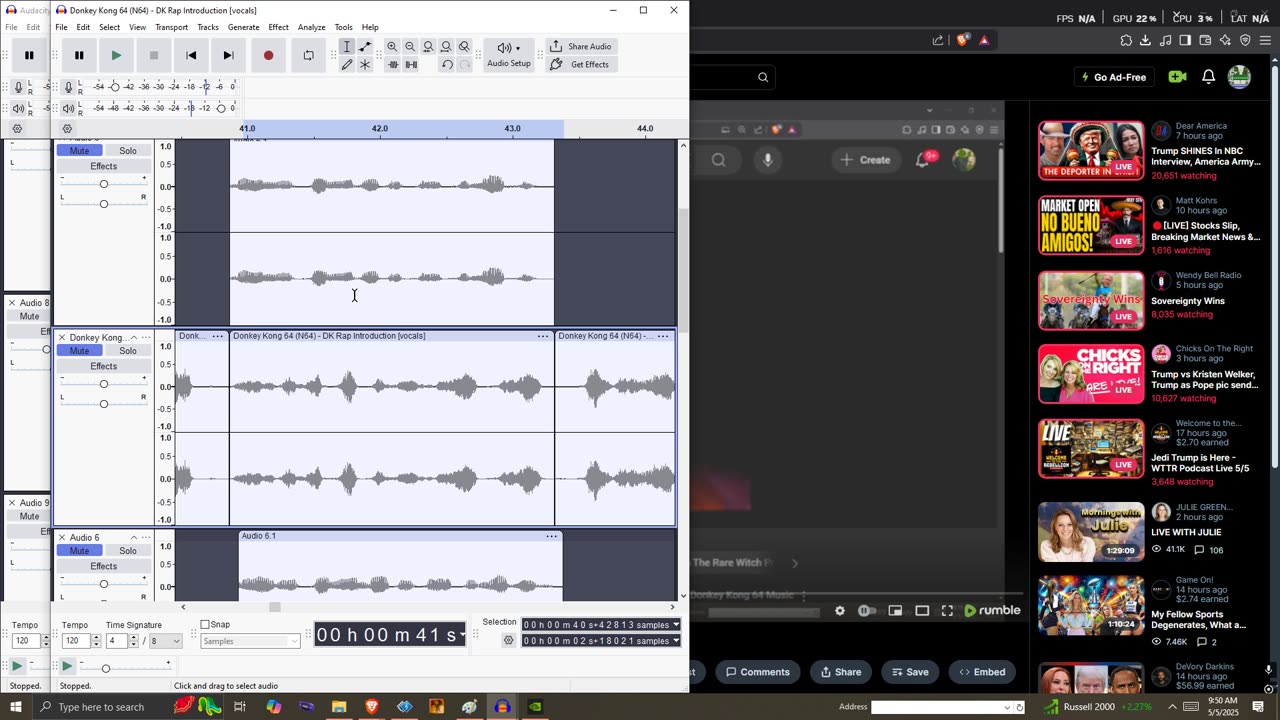Click the Get Effects button
Image resolution: width=1280 pixels, height=720 pixels.
click(x=580, y=65)
